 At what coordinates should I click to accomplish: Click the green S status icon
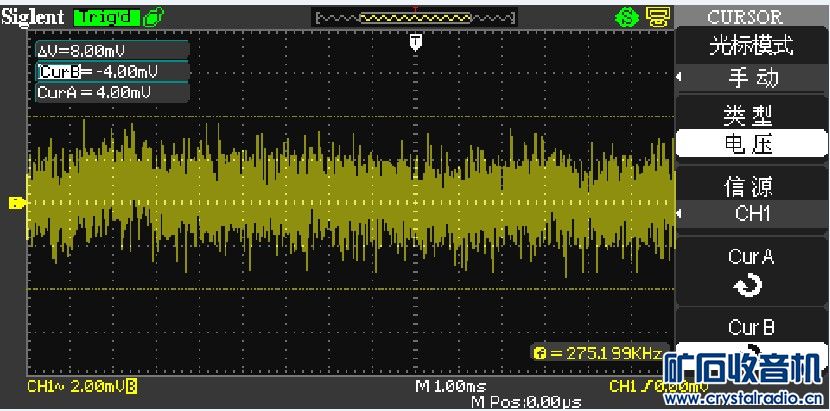click(626, 17)
